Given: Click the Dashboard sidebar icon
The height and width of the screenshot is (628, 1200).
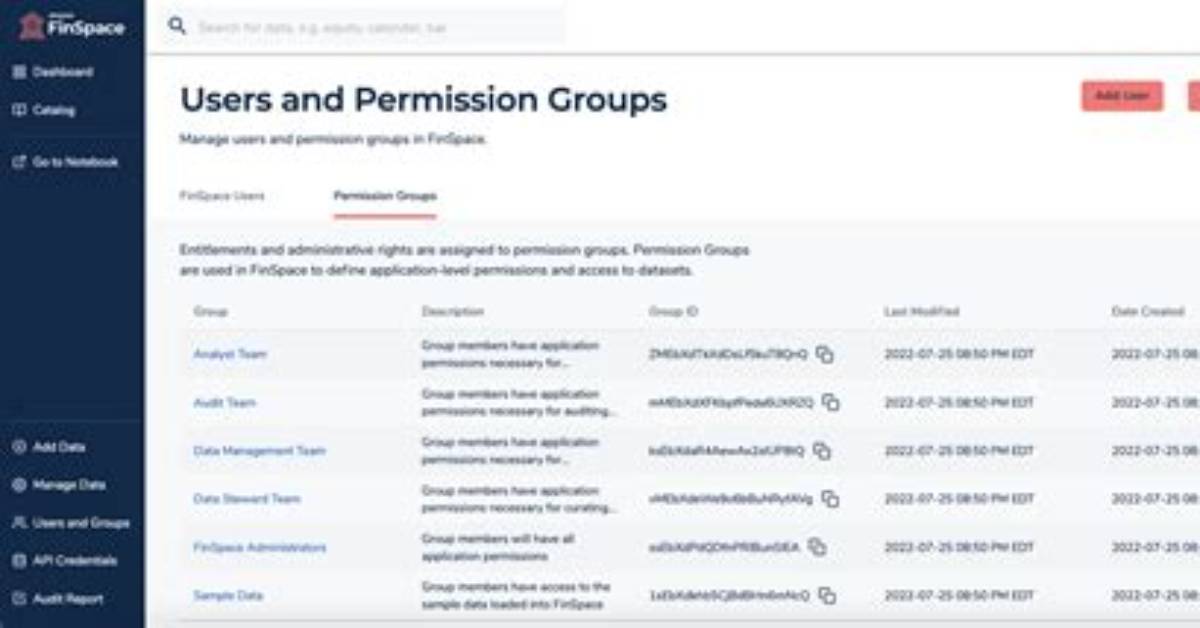Looking at the screenshot, I should [x=19, y=72].
